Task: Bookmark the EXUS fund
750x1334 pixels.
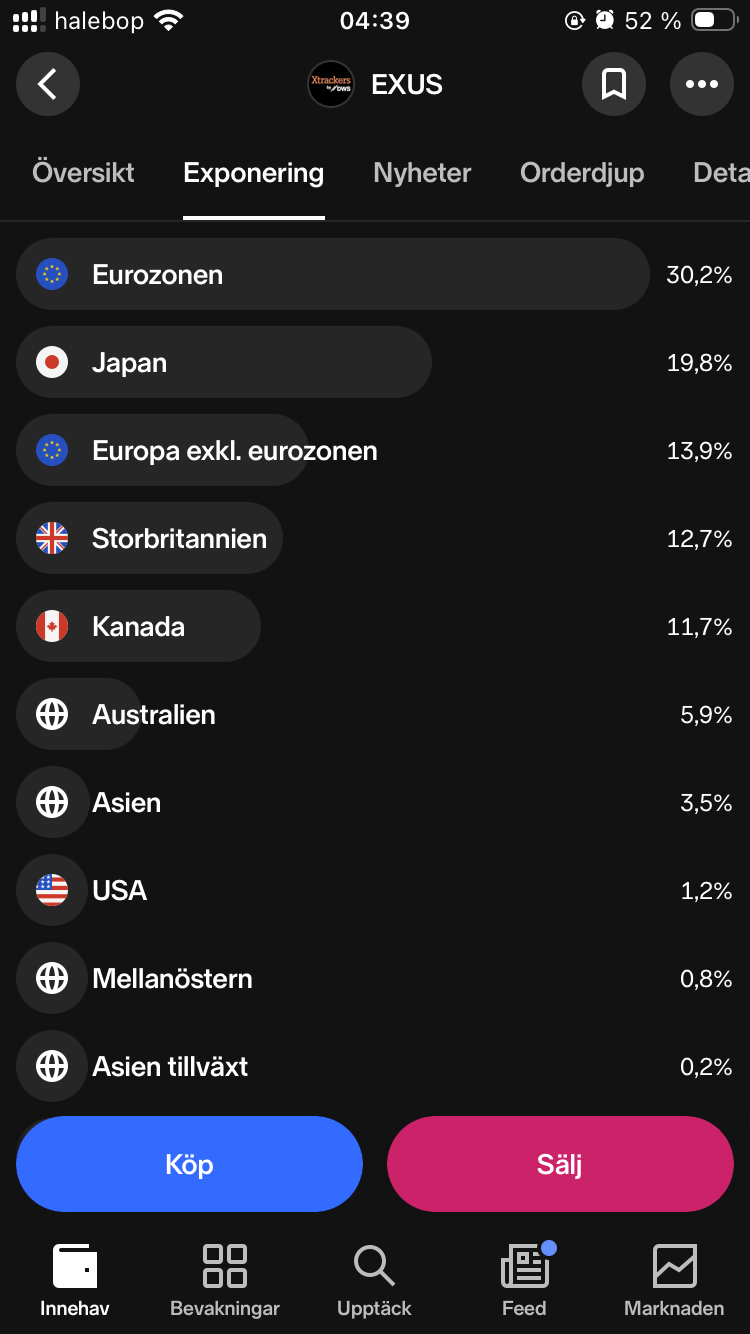Action: coord(613,84)
